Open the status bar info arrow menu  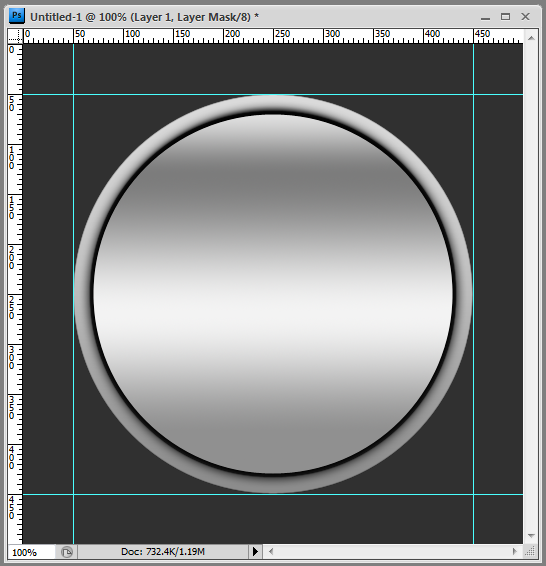[255, 551]
